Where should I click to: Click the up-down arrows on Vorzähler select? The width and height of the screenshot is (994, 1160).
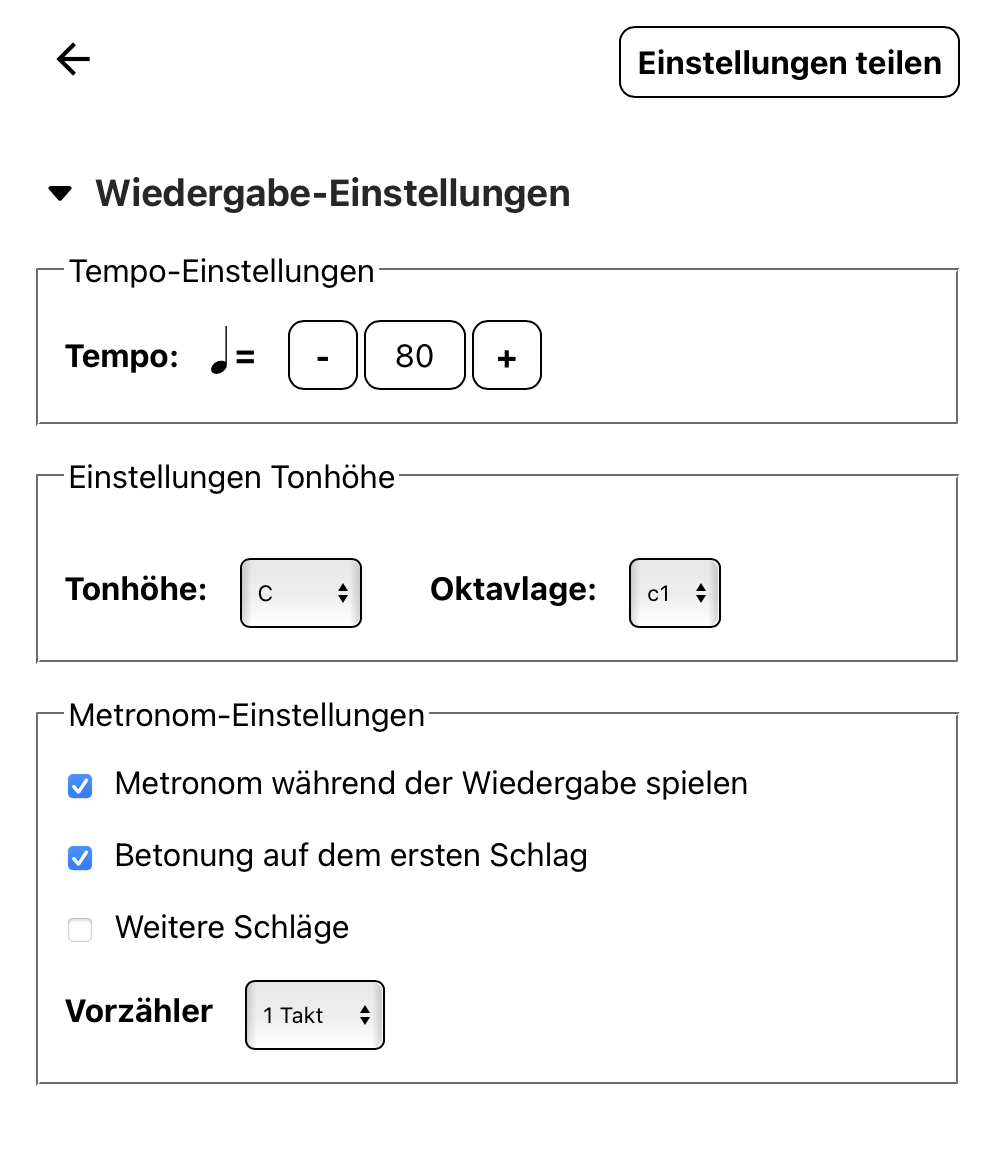(365, 1015)
